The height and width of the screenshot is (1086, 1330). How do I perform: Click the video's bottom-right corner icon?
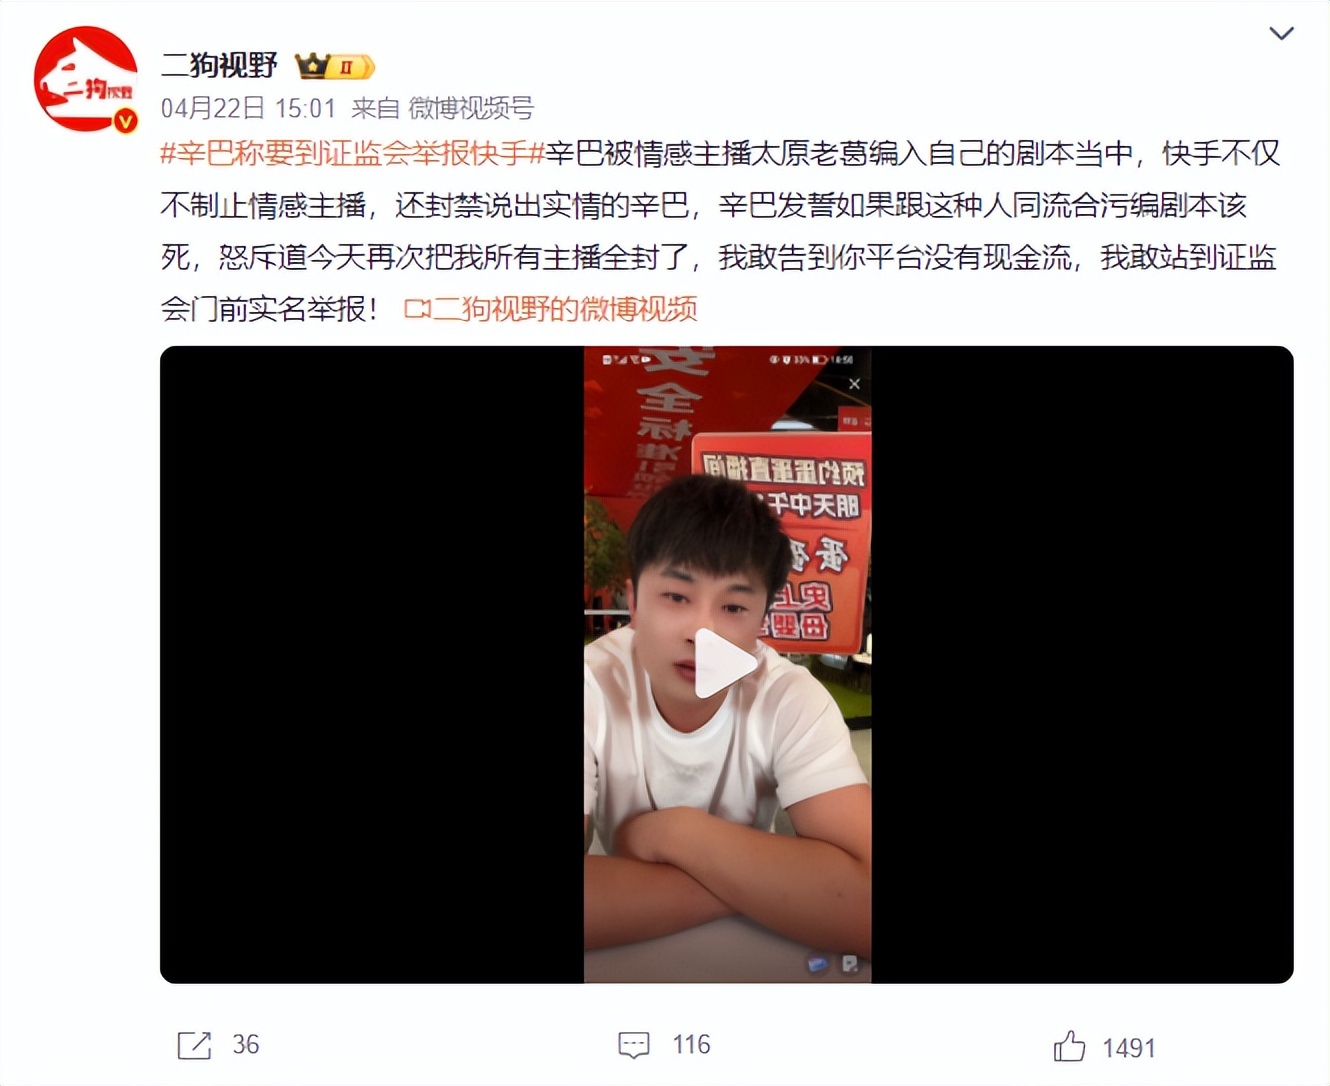click(850, 964)
